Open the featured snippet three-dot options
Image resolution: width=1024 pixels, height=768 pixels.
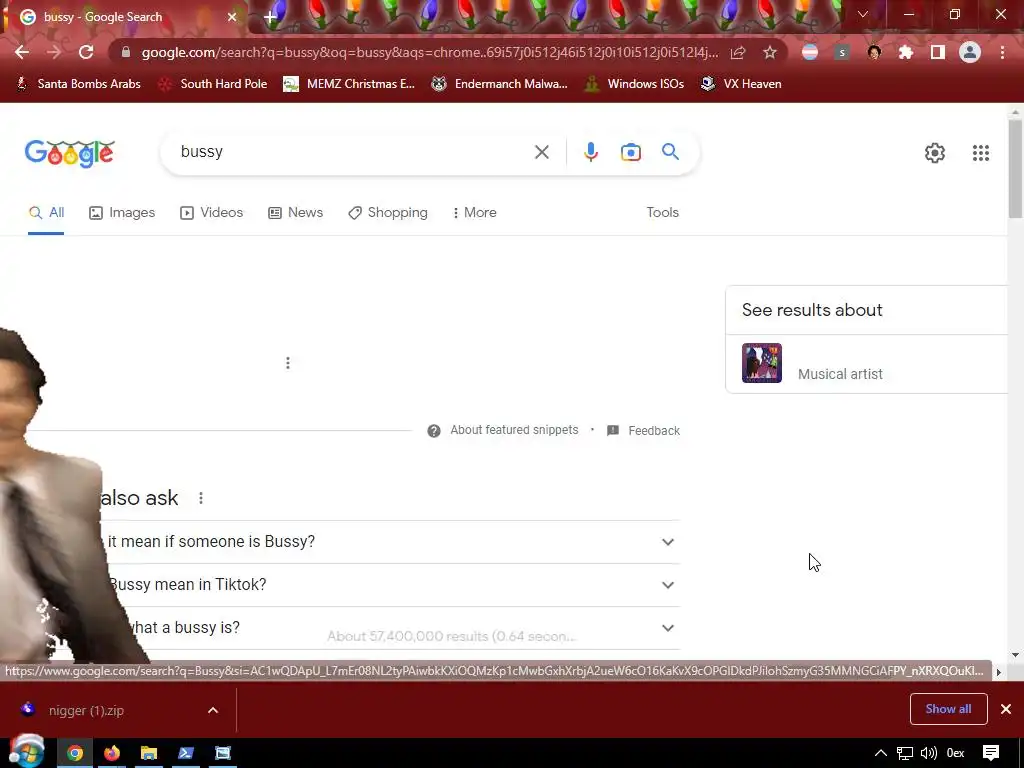coord(287,362)
